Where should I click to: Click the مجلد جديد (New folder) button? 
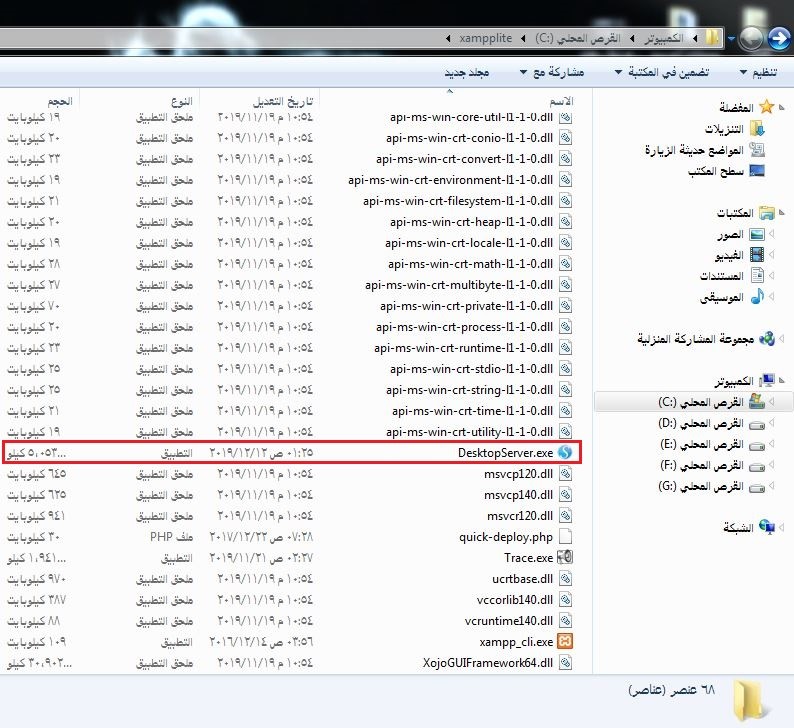(466, 73)
